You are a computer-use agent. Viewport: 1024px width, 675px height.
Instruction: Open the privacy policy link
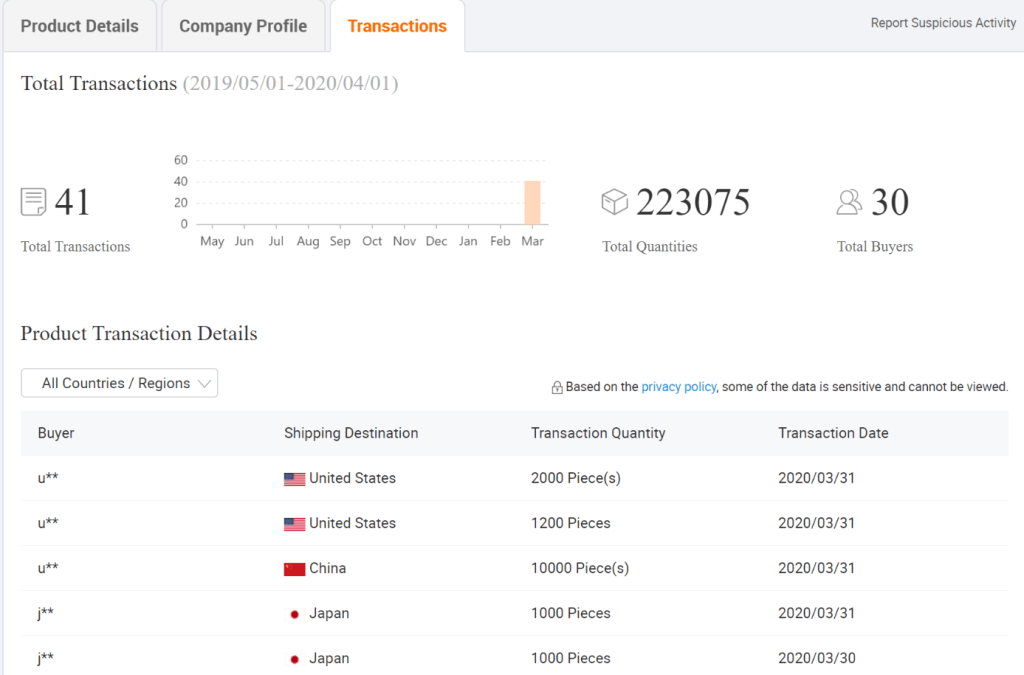point(678,387)
